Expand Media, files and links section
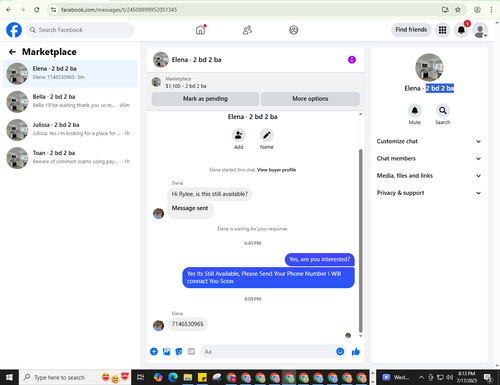This screenshot has width=500, height=385. point(429,176)
